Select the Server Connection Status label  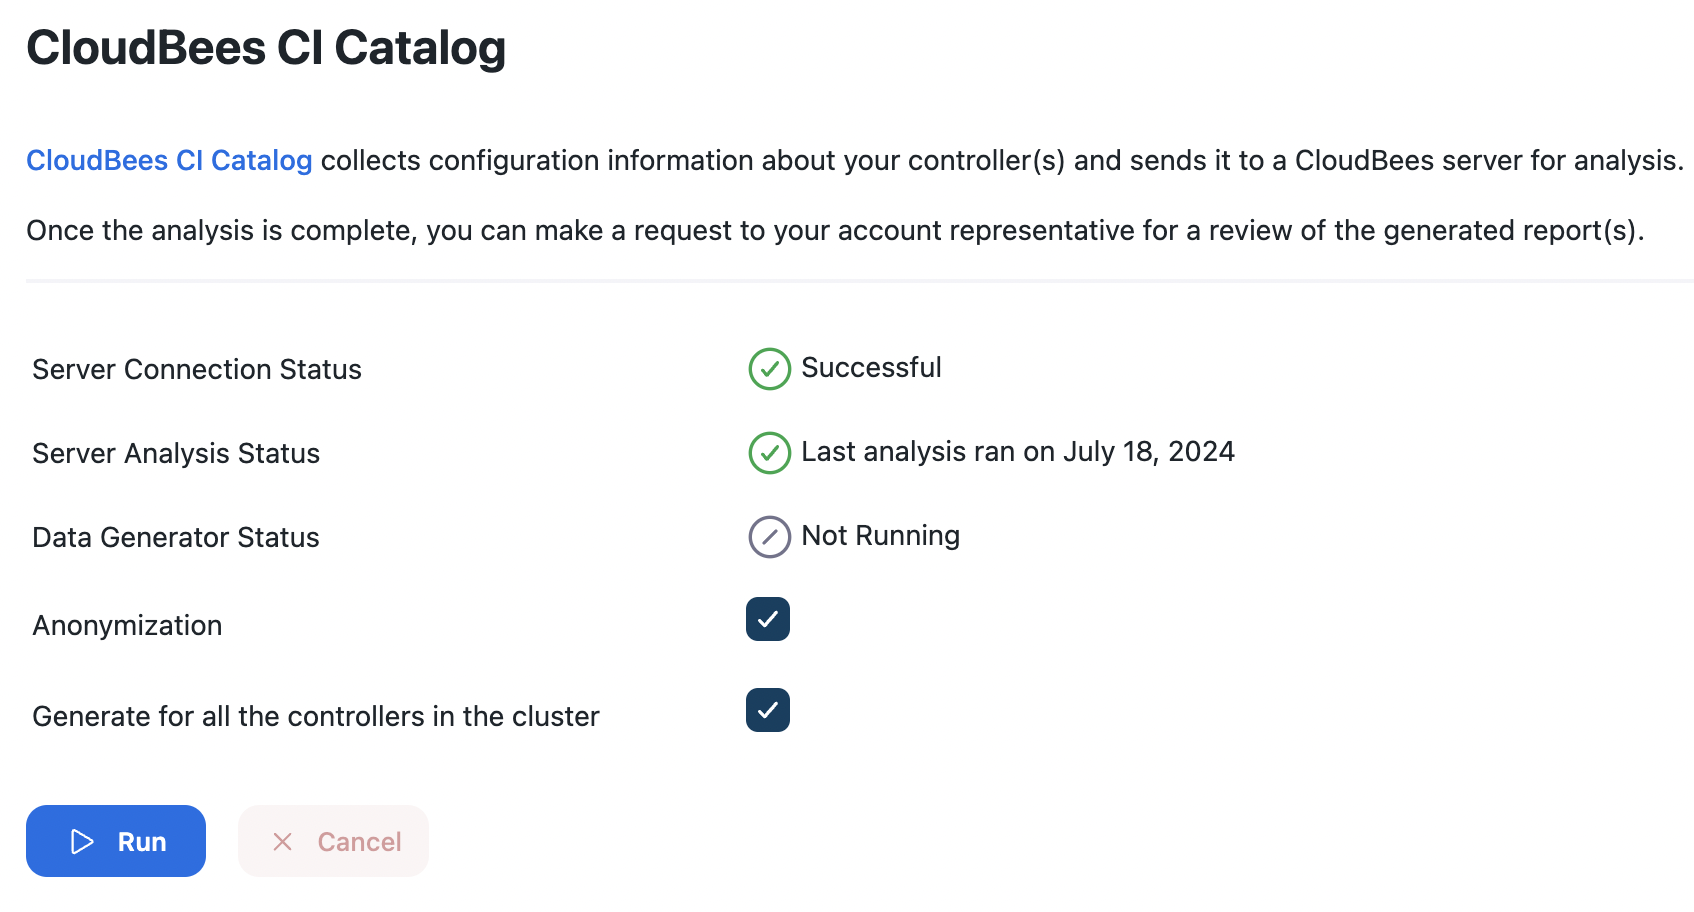196,369
